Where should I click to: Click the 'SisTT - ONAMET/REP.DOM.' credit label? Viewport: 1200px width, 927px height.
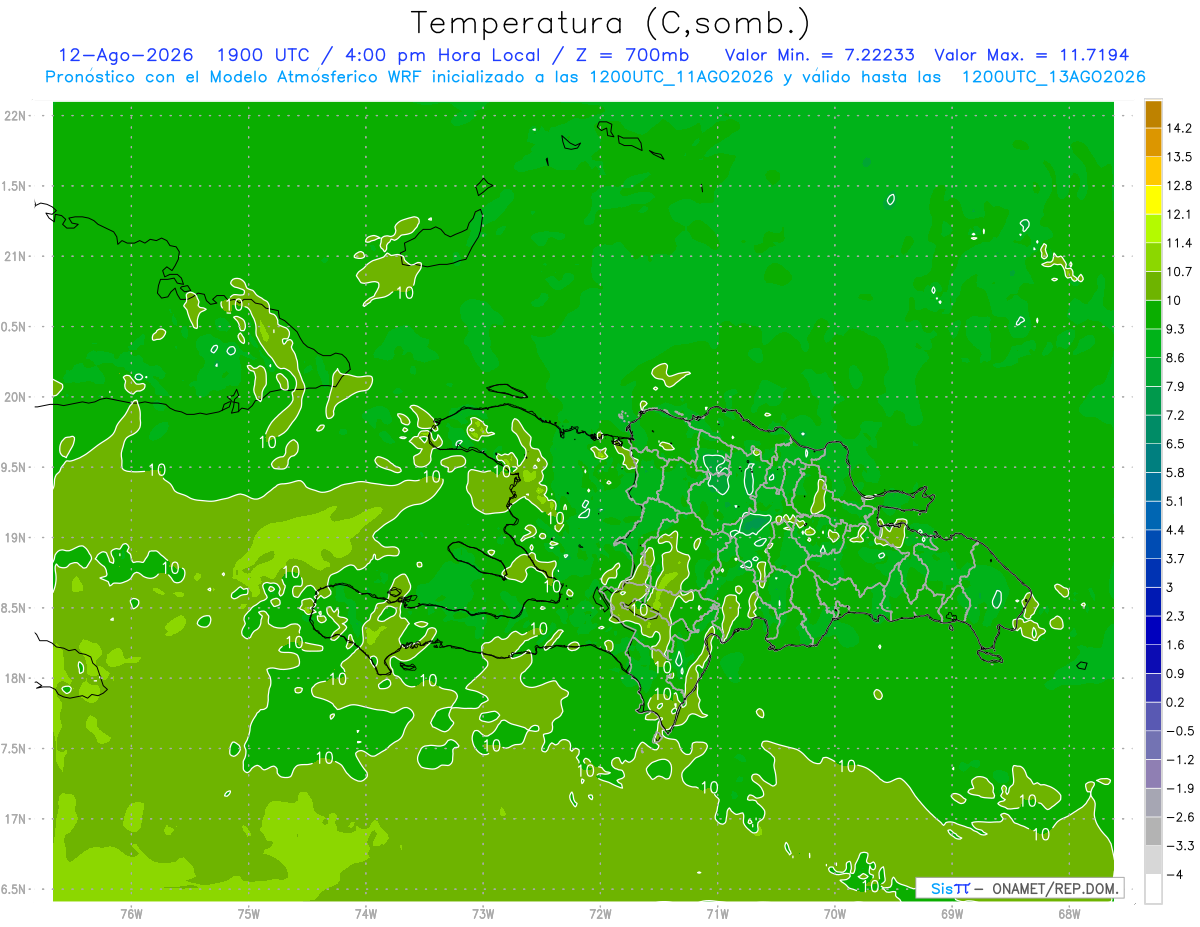coord(1020,888)
